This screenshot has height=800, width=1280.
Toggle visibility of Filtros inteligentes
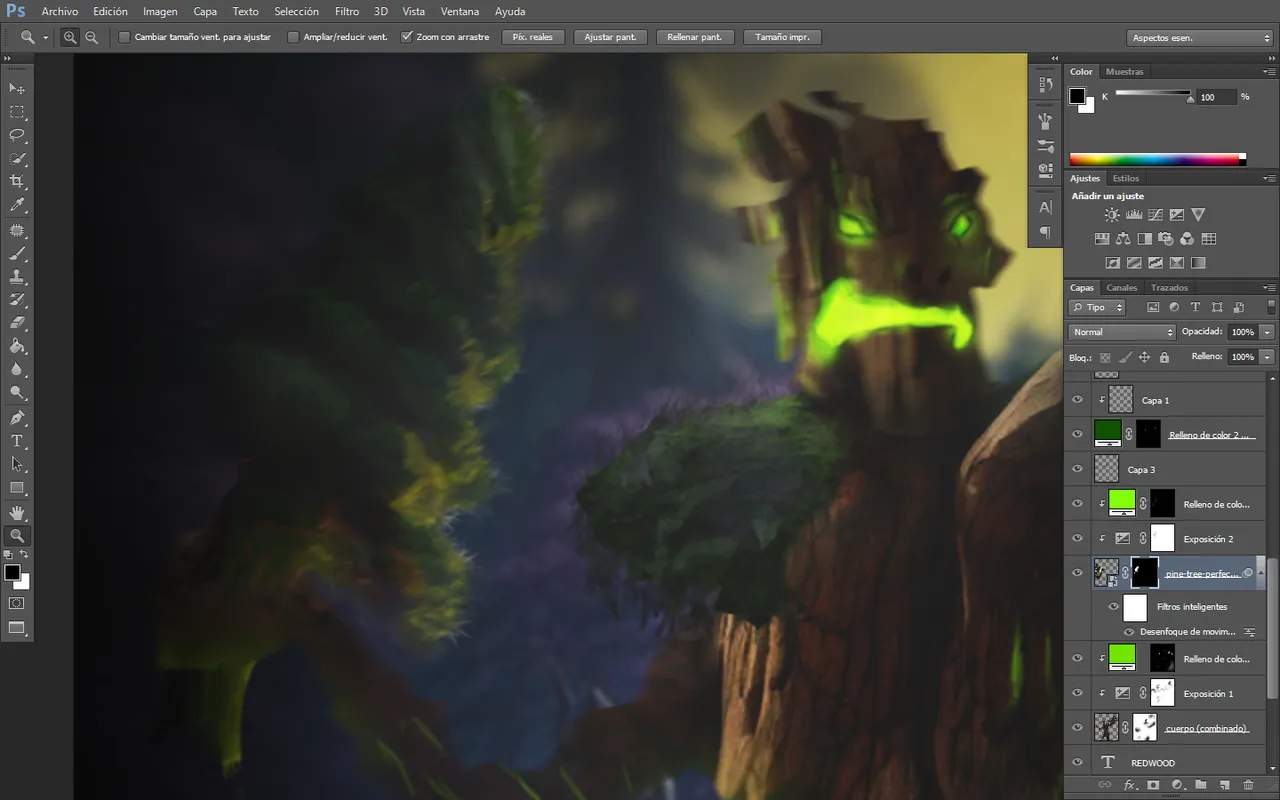[1113, 606]
